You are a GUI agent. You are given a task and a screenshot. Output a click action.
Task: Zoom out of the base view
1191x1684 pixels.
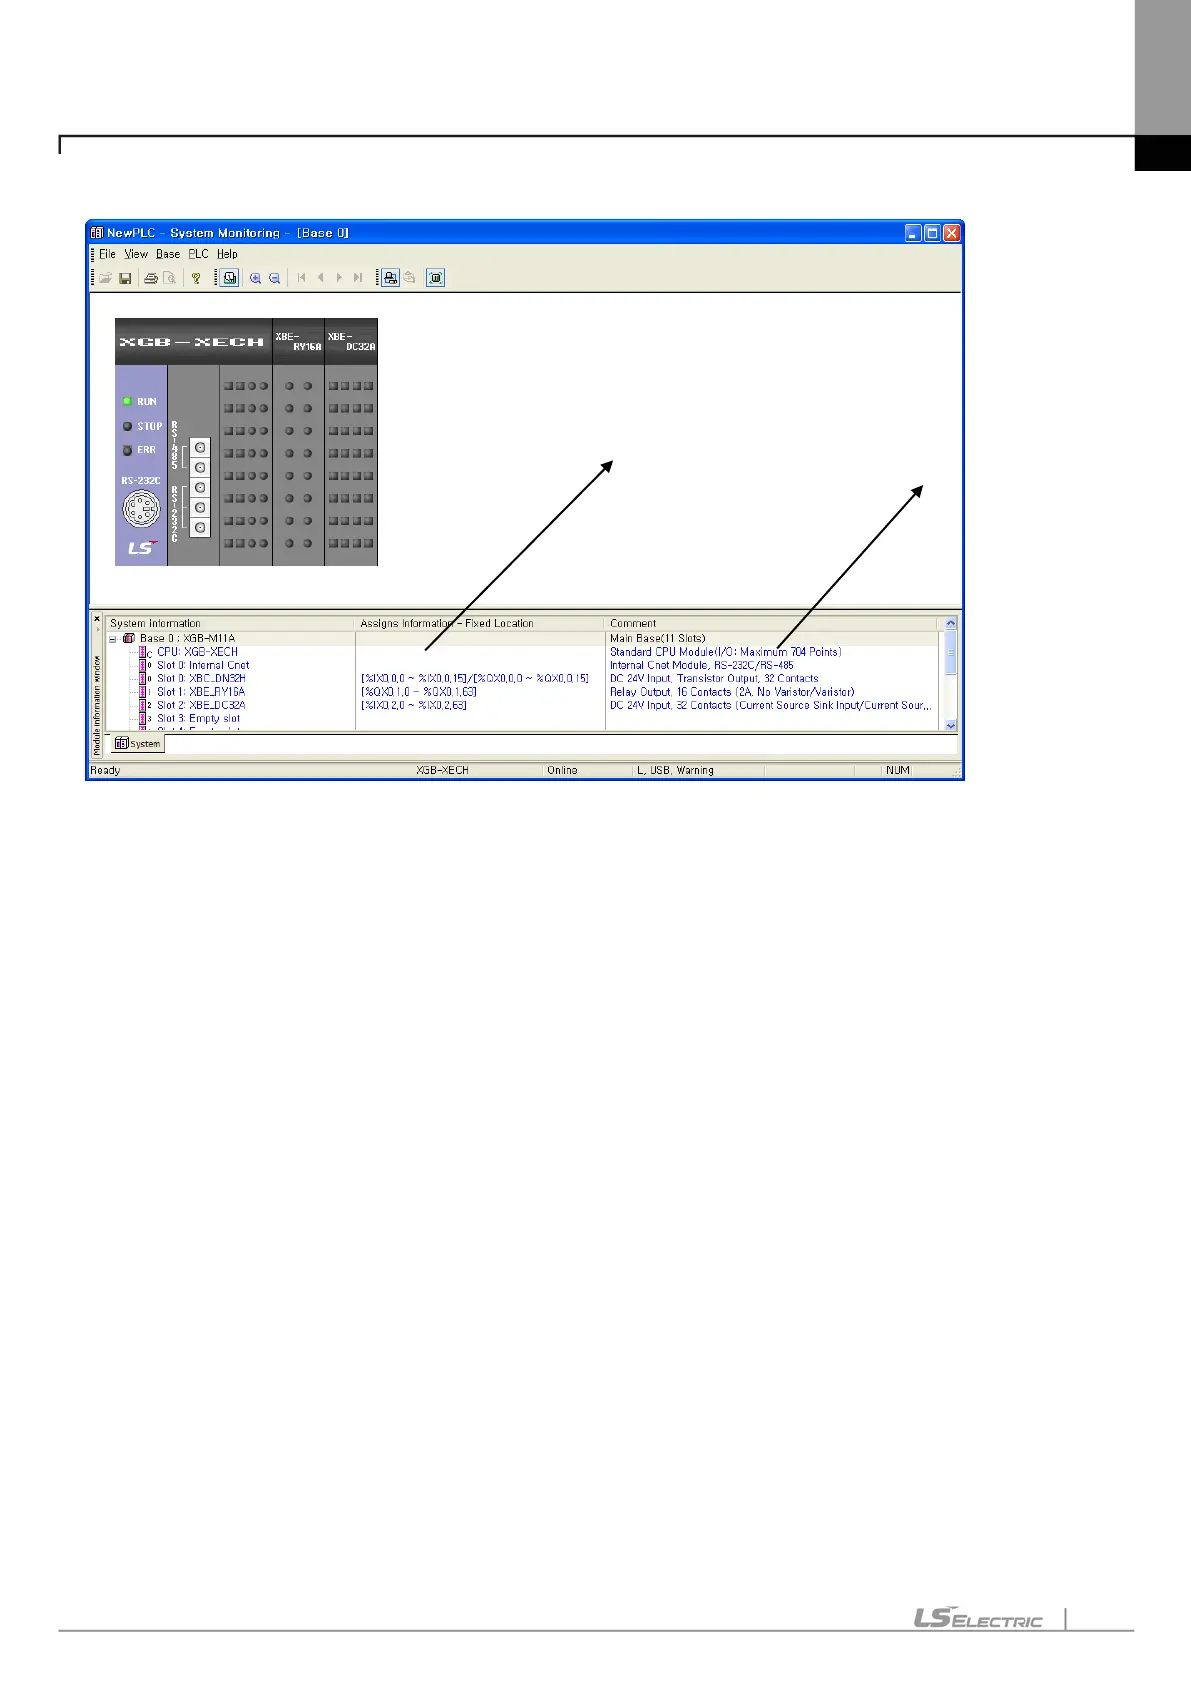point(274,278)
